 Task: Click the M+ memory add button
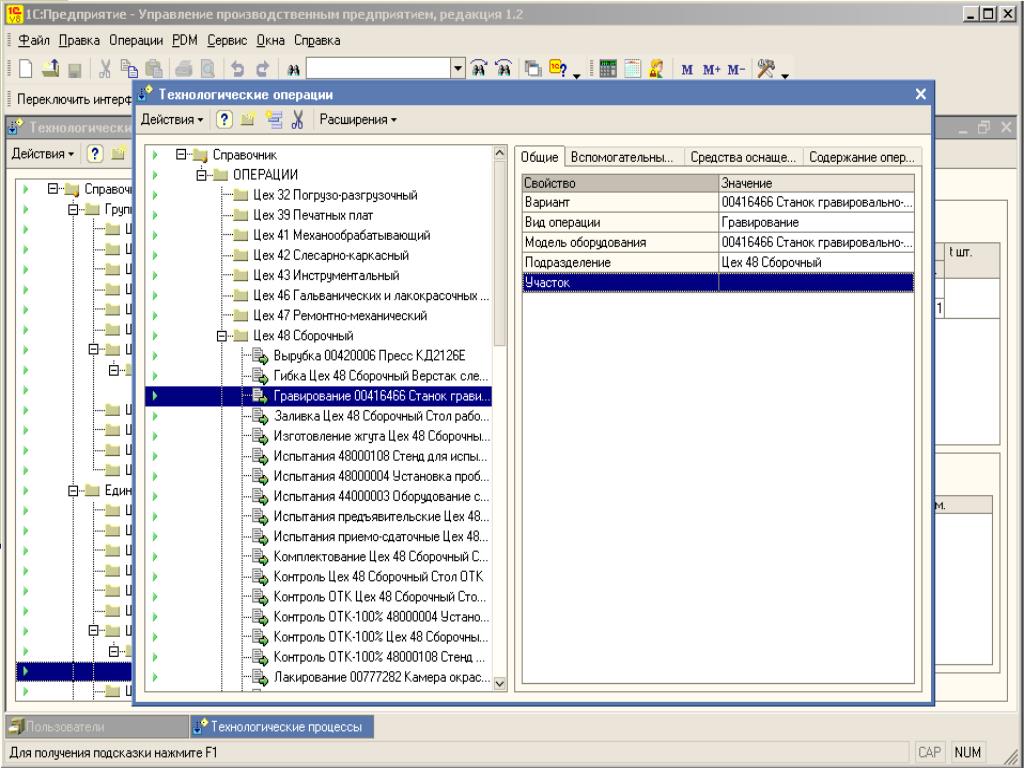(711, 69)
